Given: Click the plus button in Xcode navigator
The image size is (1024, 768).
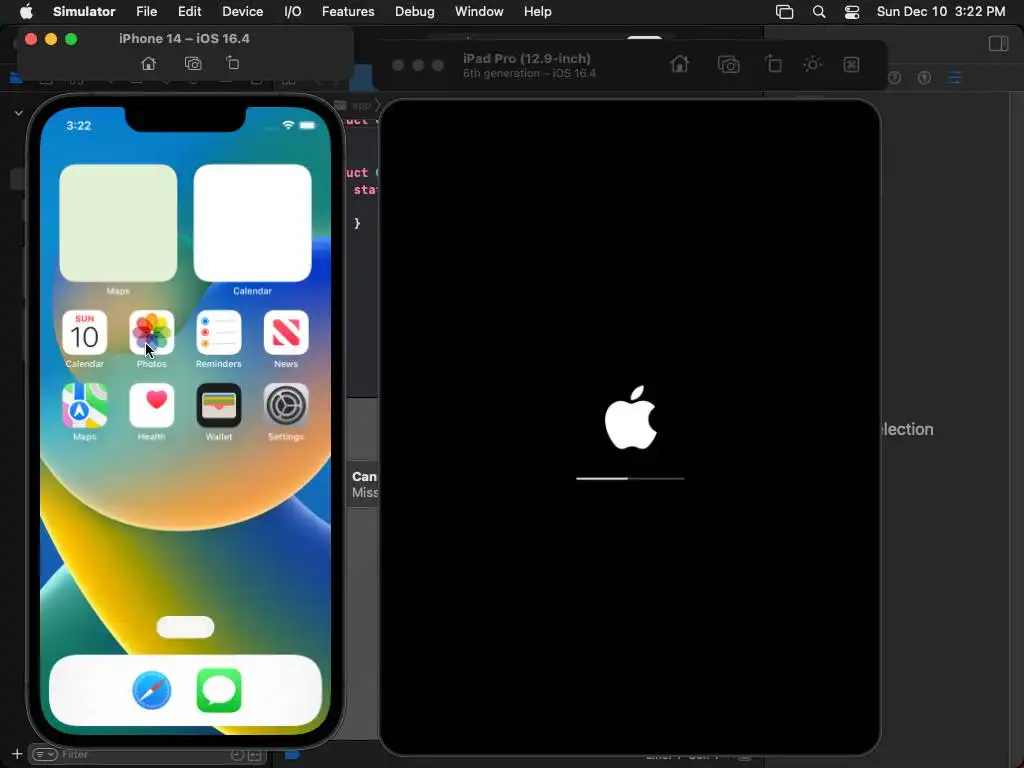Looking at the screenshot, I should pyautogui.click(x=17, y=754).
